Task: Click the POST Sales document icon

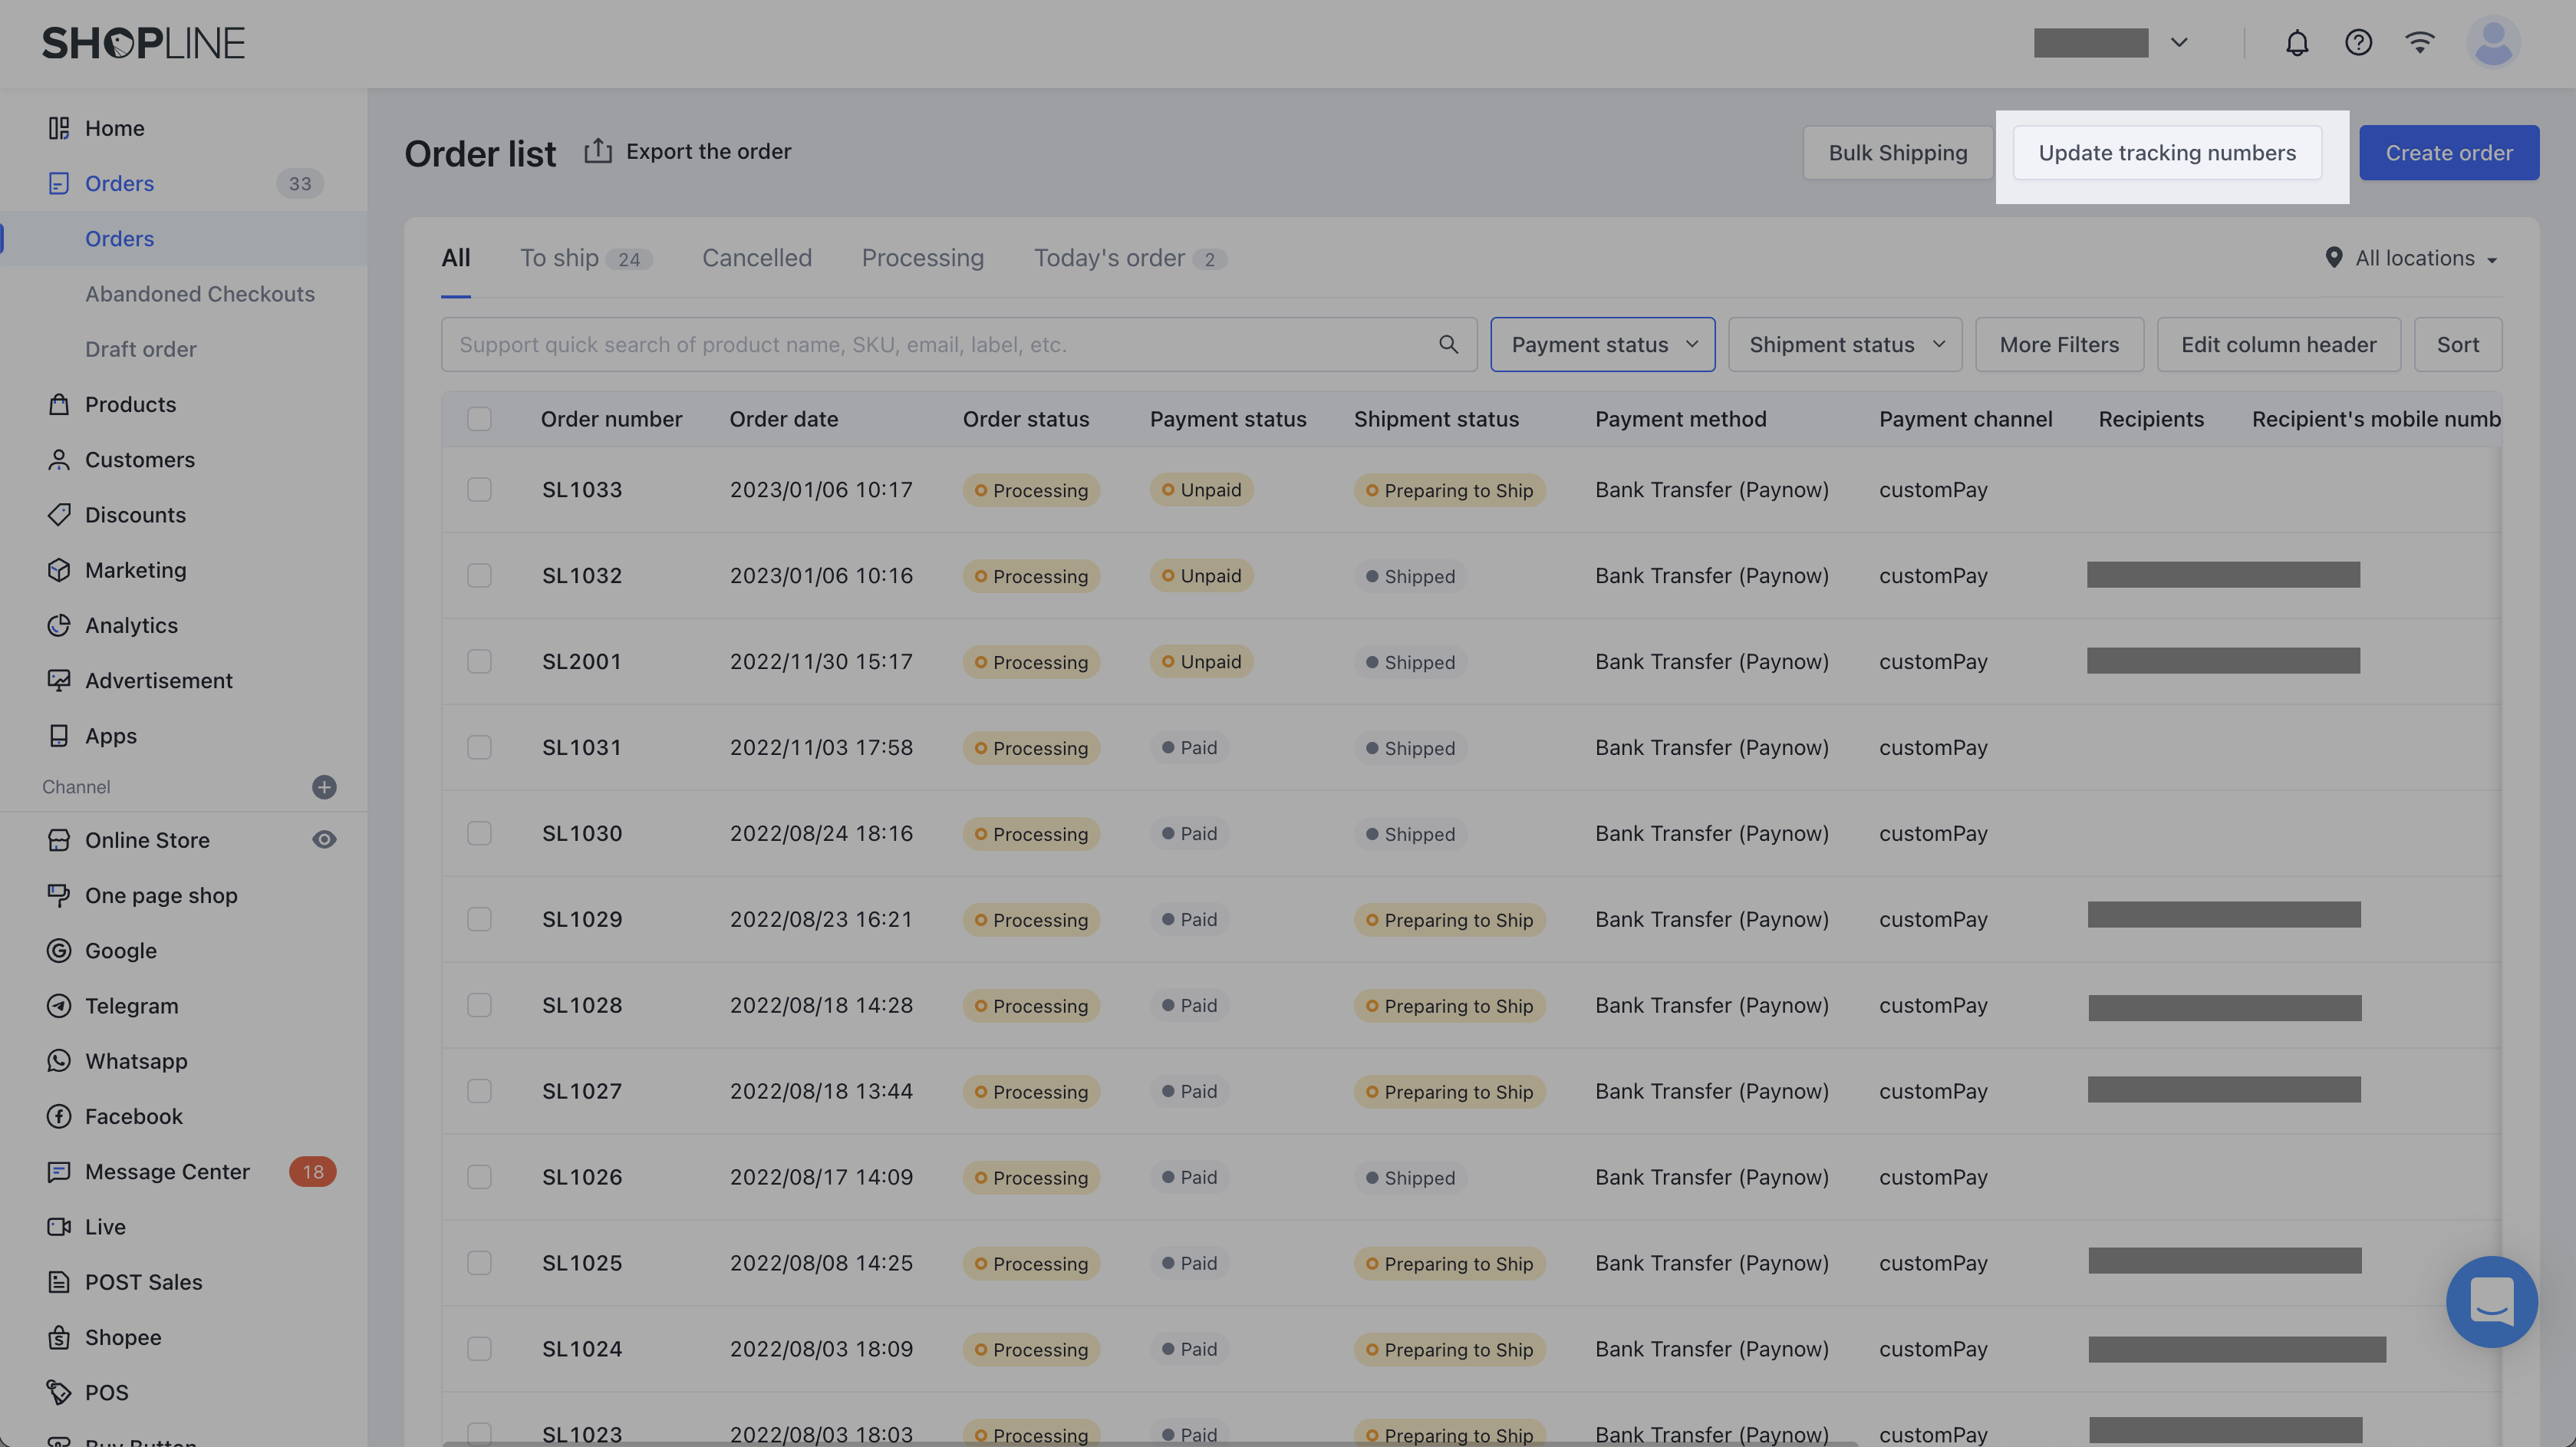Action: 59,1281
